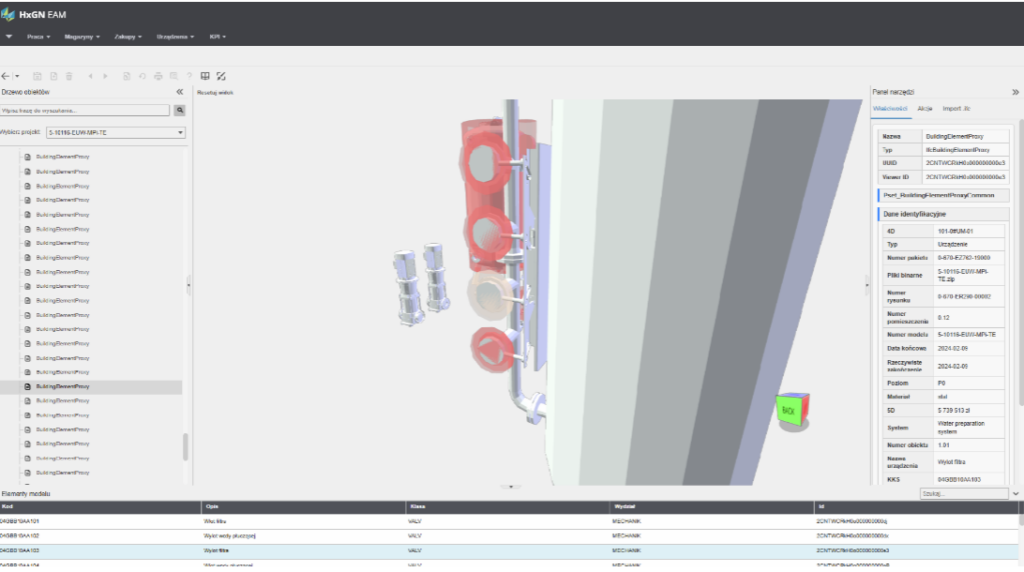Sort by the Opis column header

[x=304, y=507]
